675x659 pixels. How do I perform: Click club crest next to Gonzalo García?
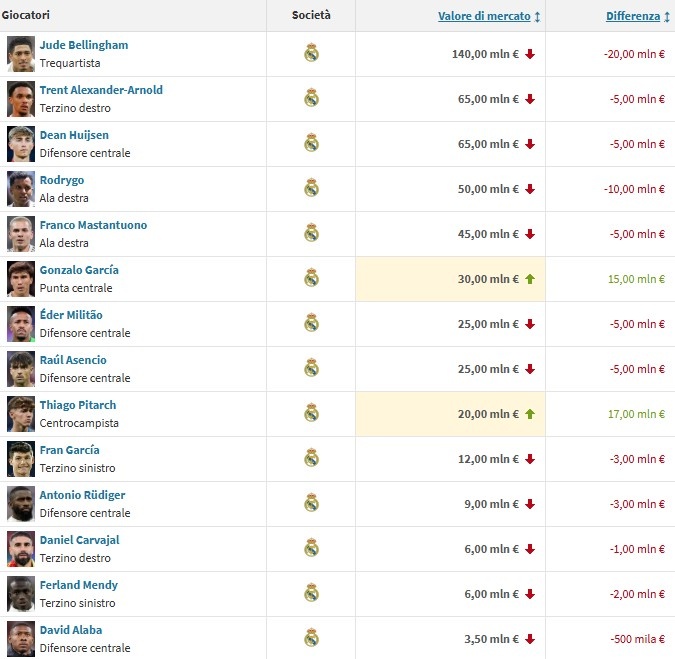point(311,278)
